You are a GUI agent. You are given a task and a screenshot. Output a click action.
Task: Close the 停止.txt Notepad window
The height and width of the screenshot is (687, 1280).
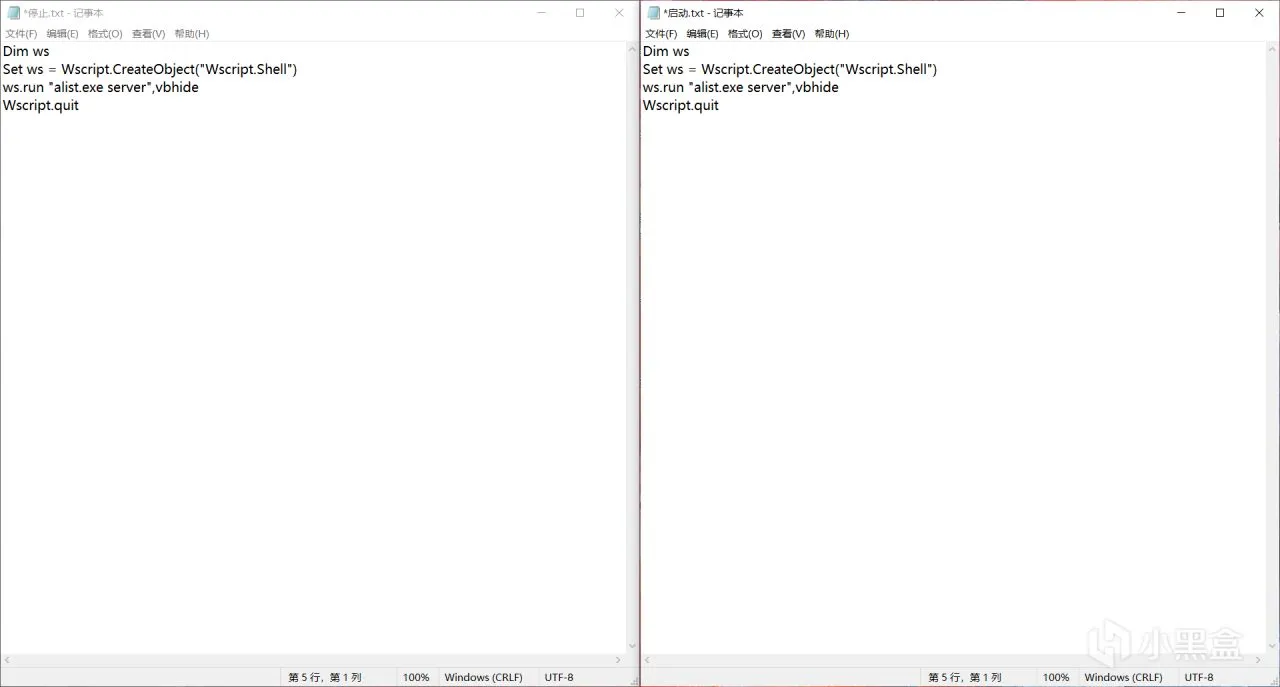pos(619,13)
